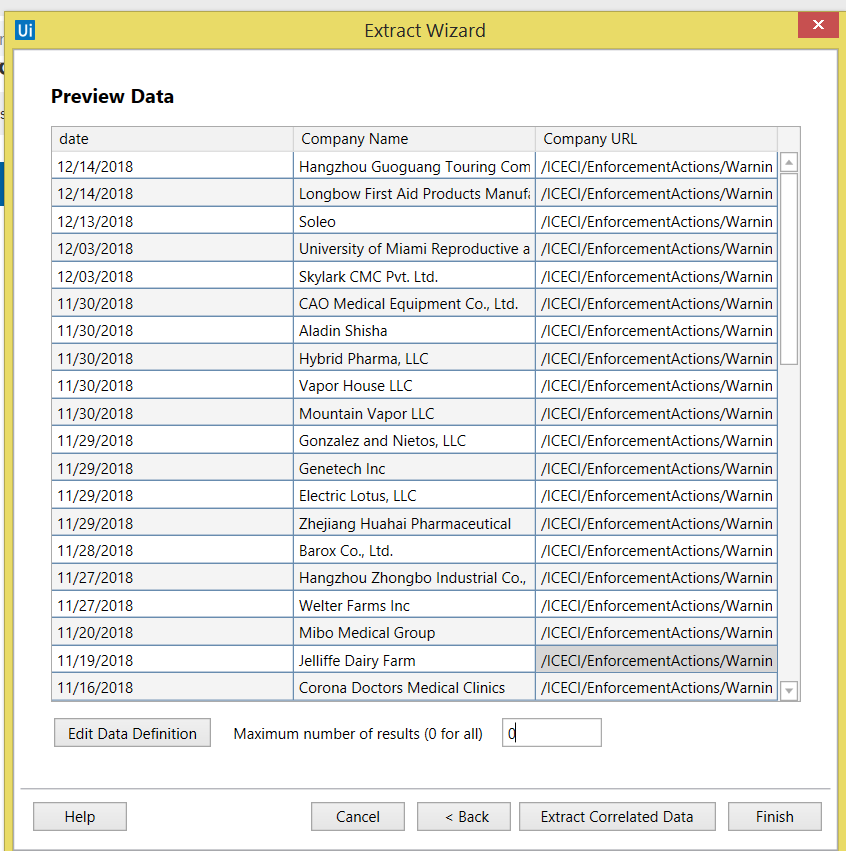Select CAO Medical Equipment Co., Ltd. cell
Viewport: 846px width, 851px height.
pos(414,303)
